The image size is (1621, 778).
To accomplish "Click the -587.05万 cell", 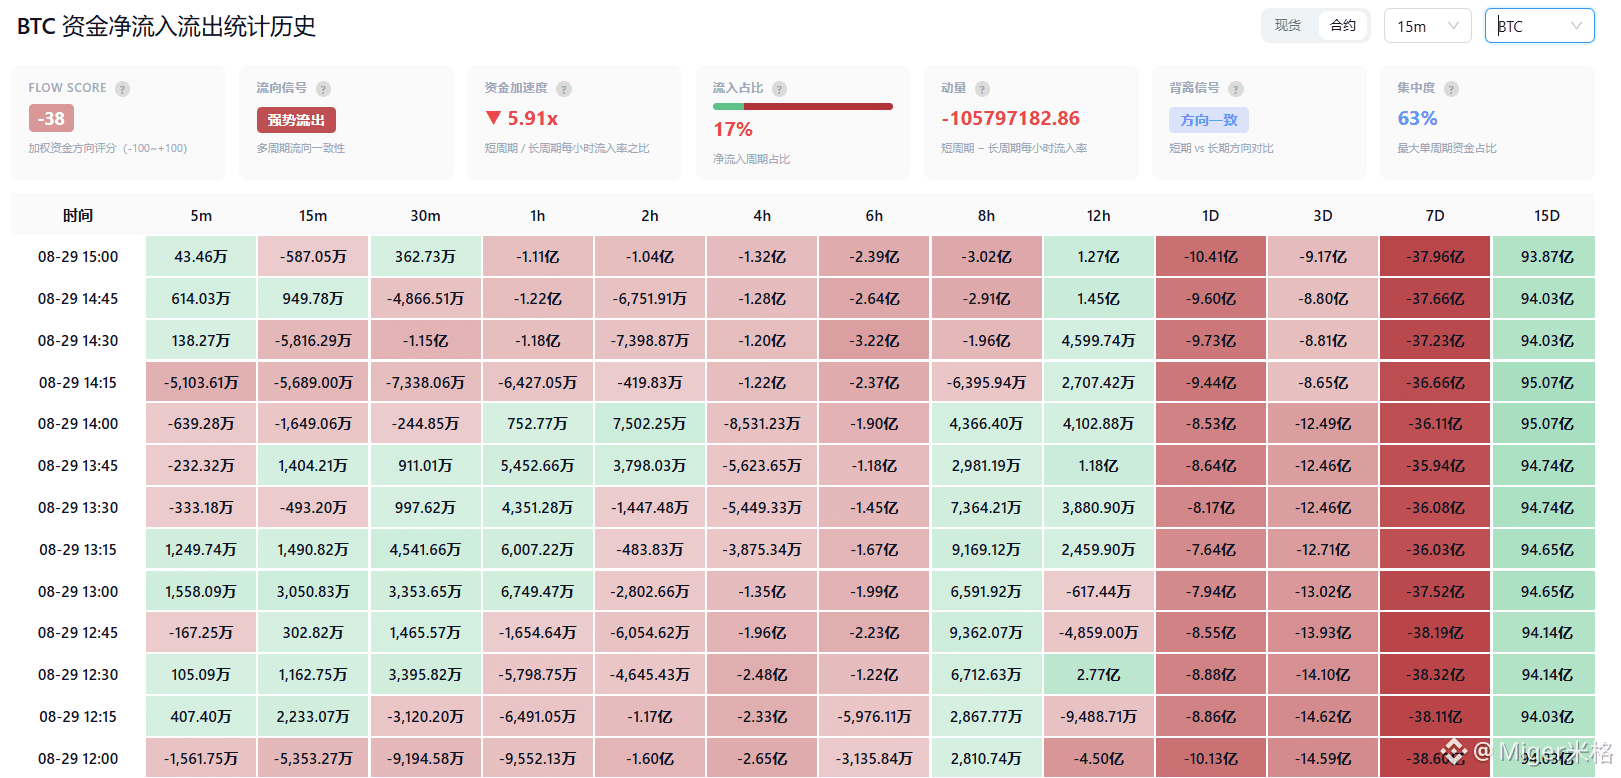I will coord(313,257).
